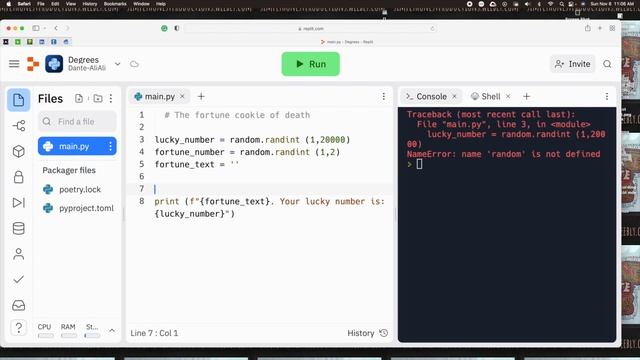This screenshot has height=360, width=640.
Task: Click the cloud sync status icon
Action: click(134, 64)
